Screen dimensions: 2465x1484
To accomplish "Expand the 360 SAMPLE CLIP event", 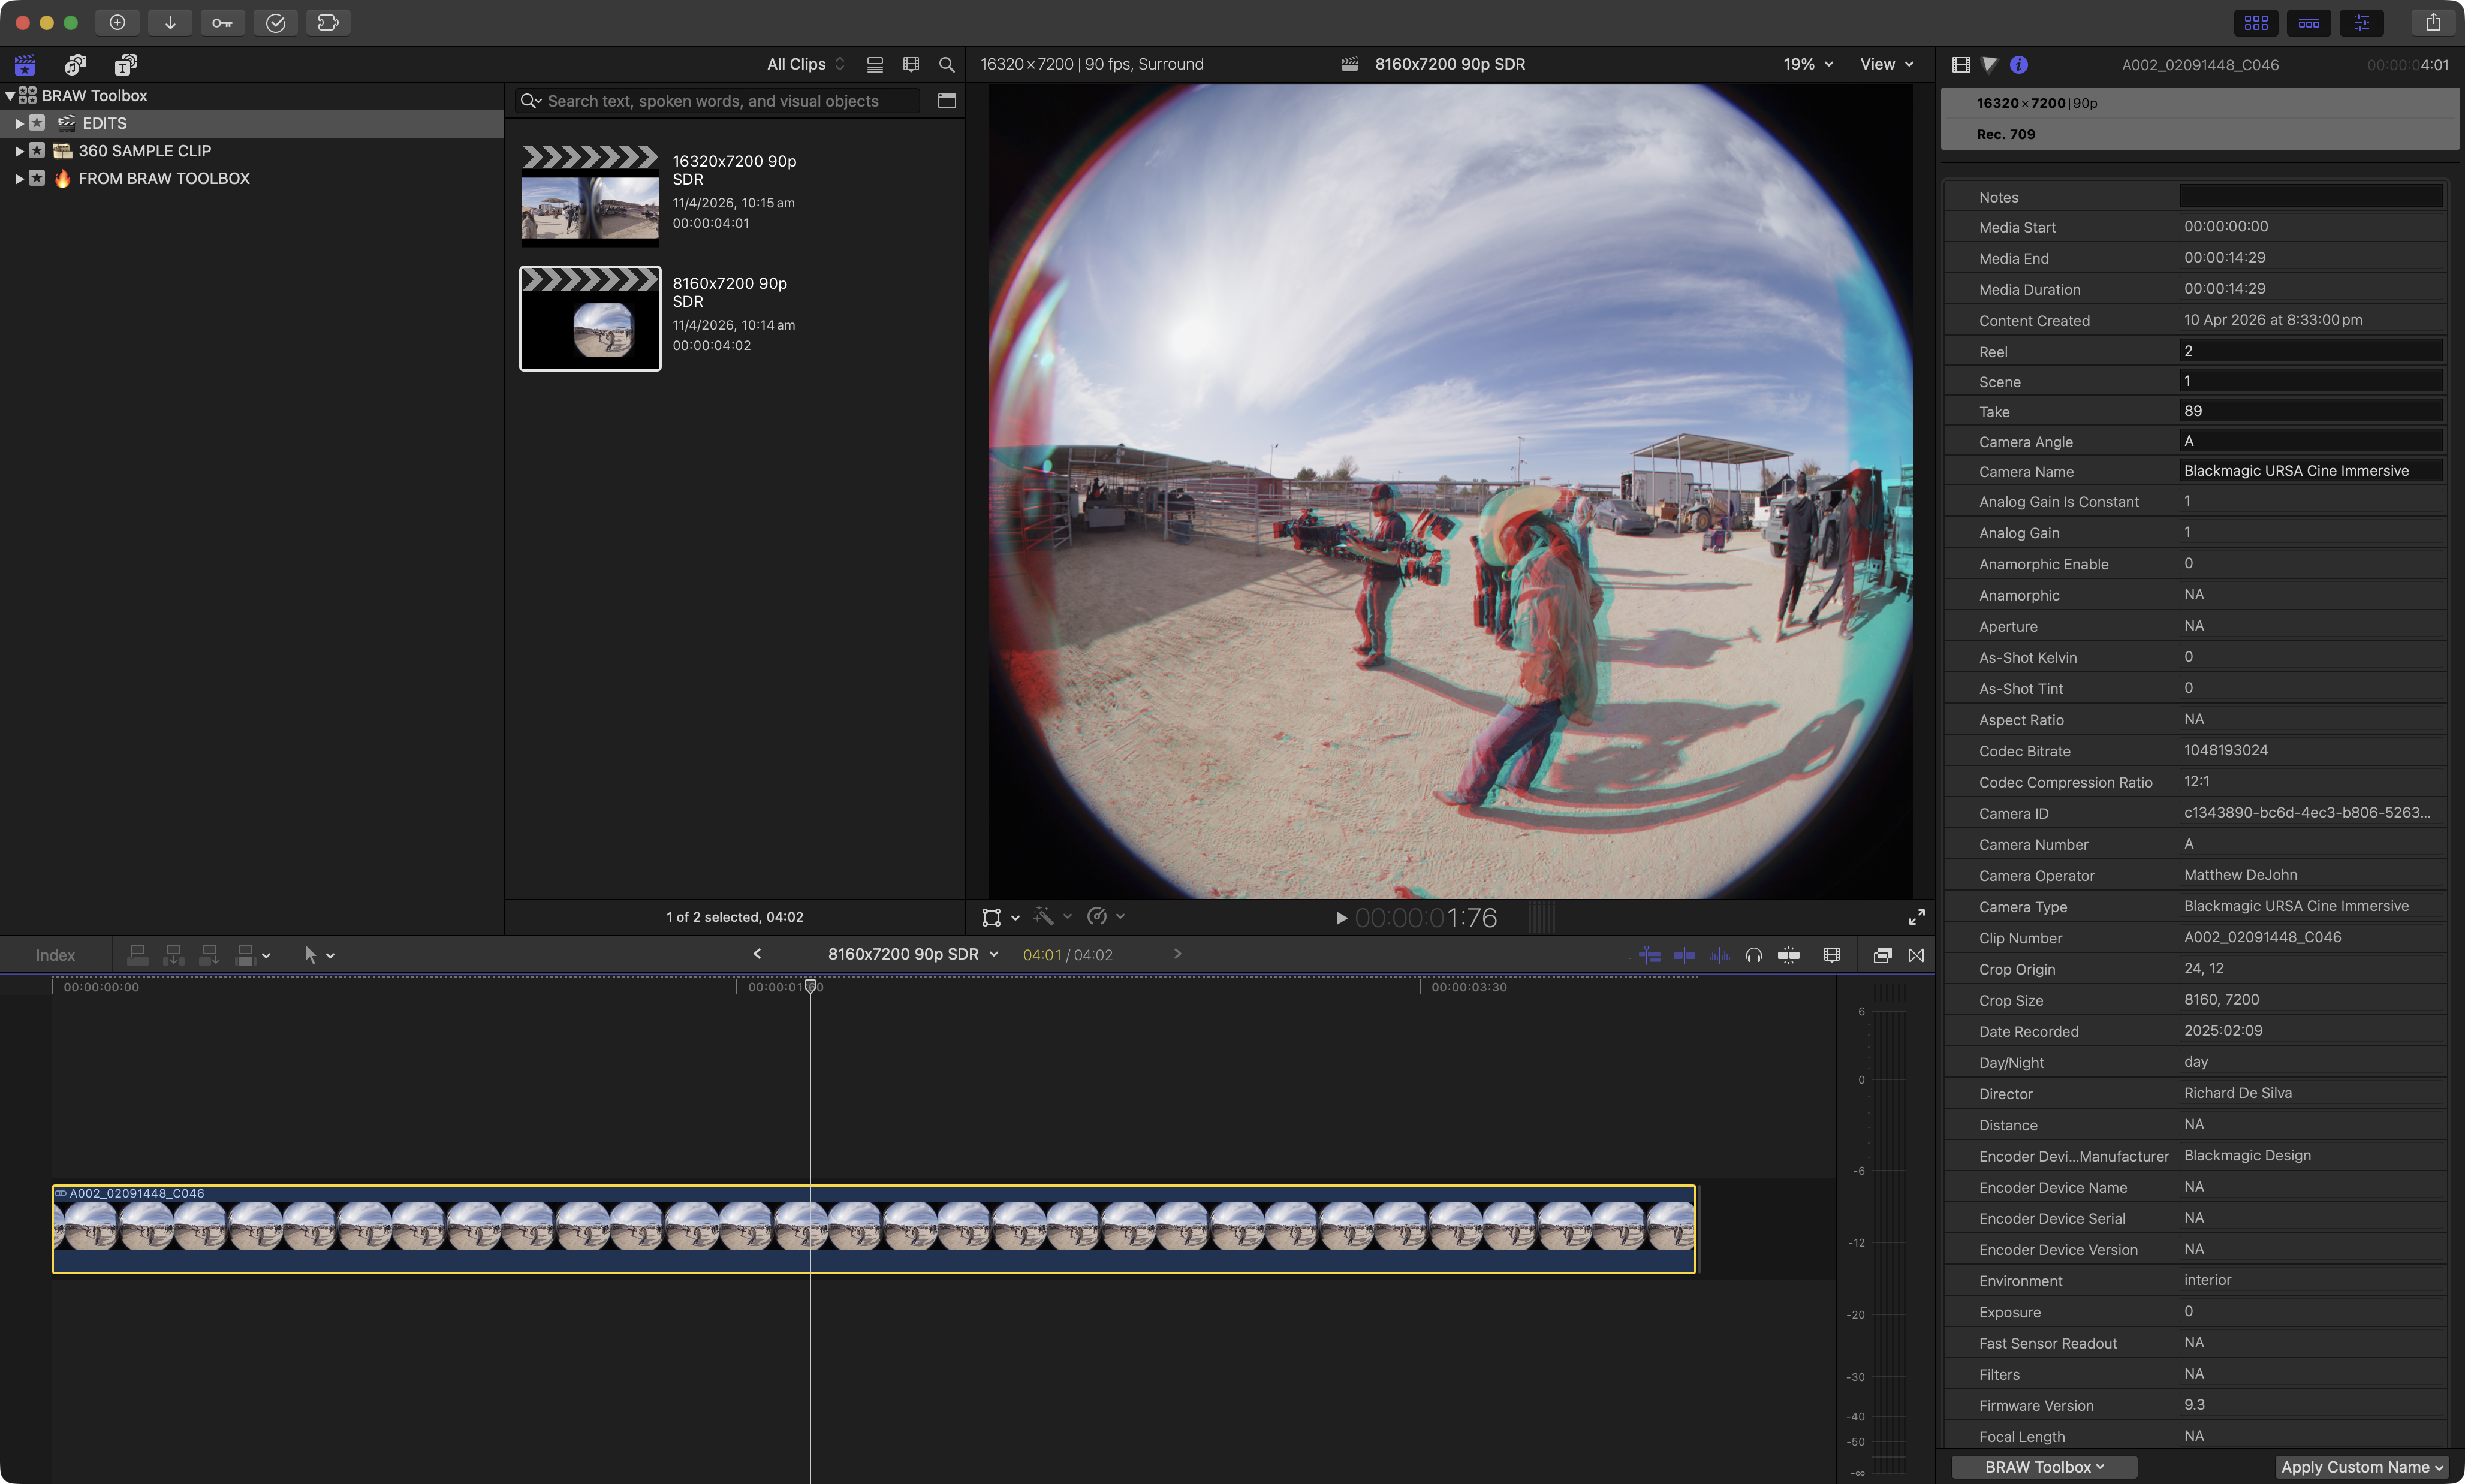I will 18,151.
